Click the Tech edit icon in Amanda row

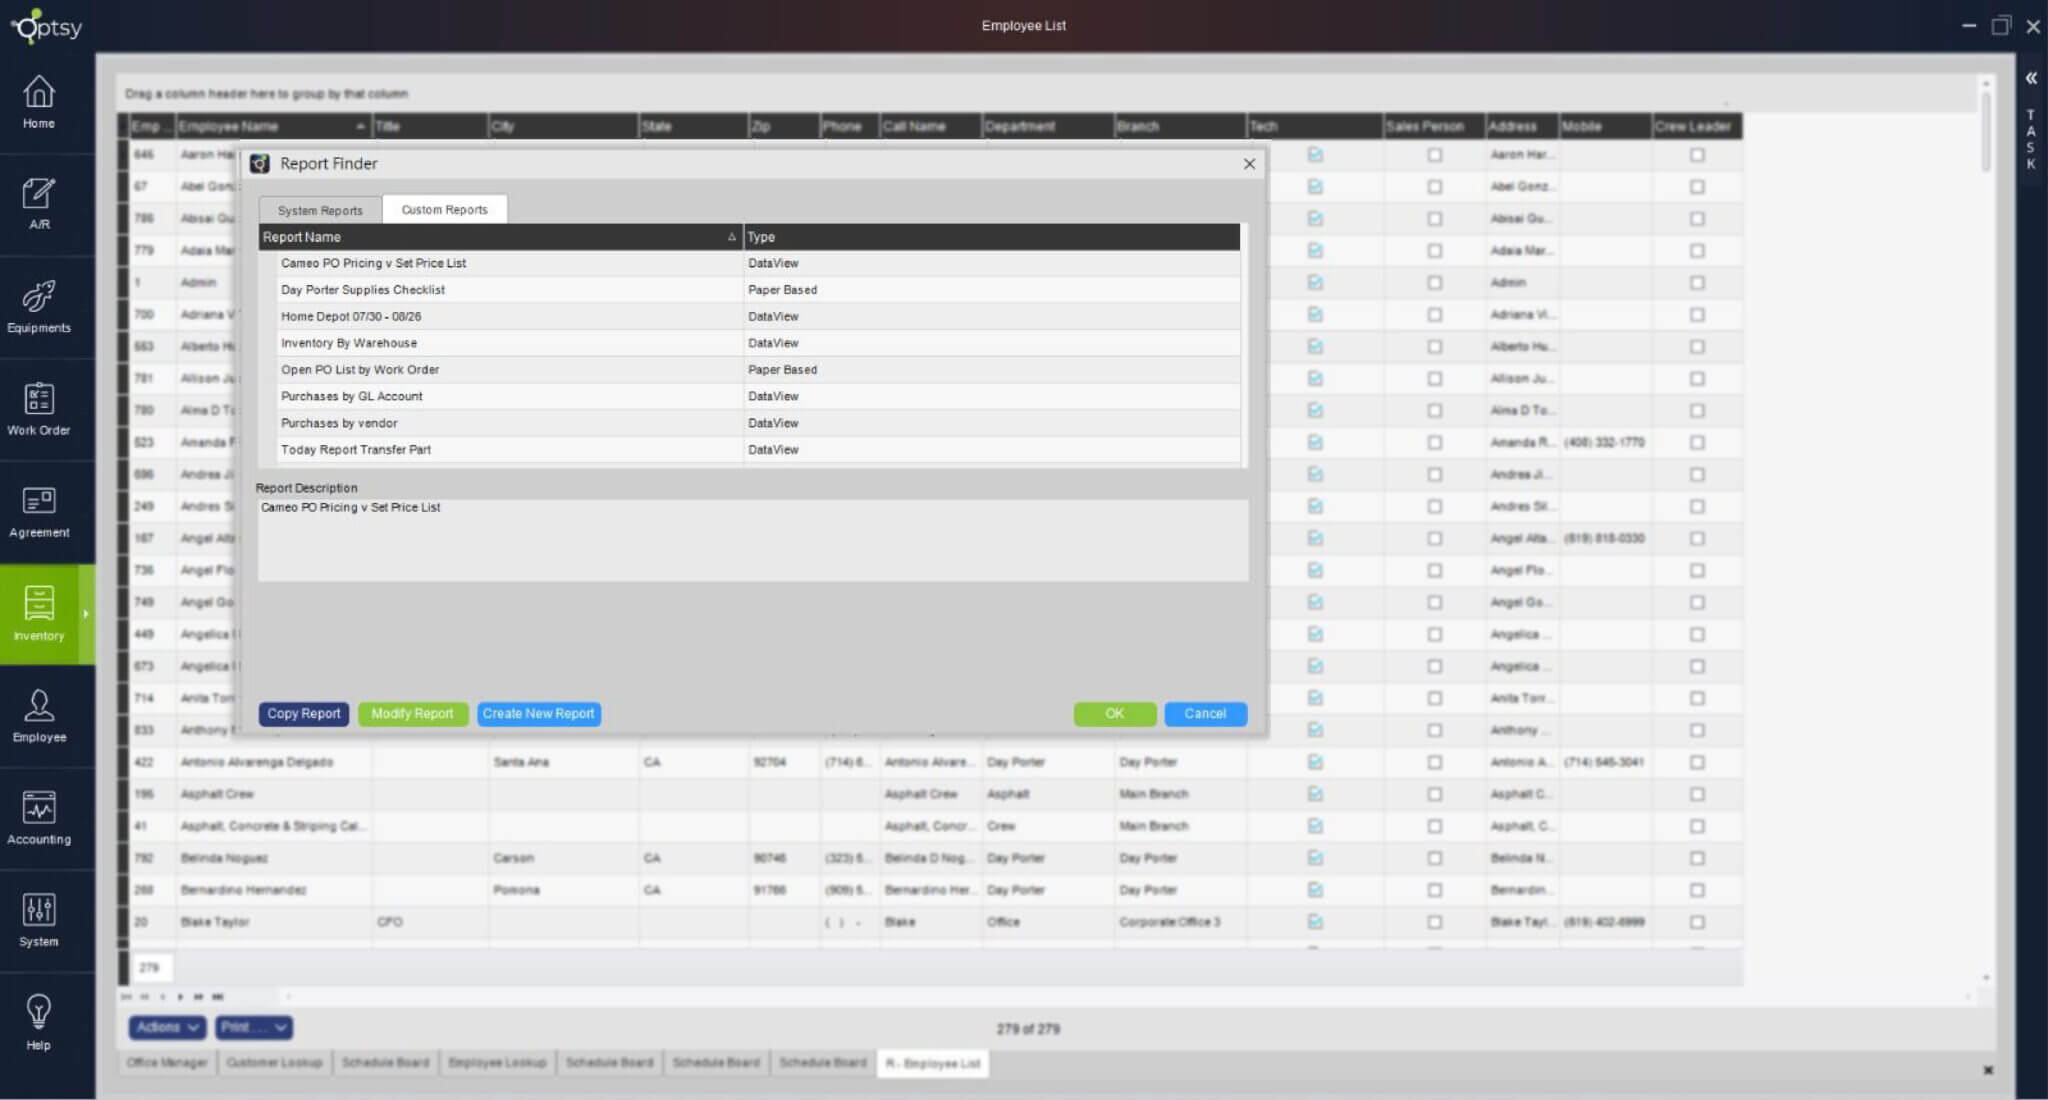(1315, 442)
